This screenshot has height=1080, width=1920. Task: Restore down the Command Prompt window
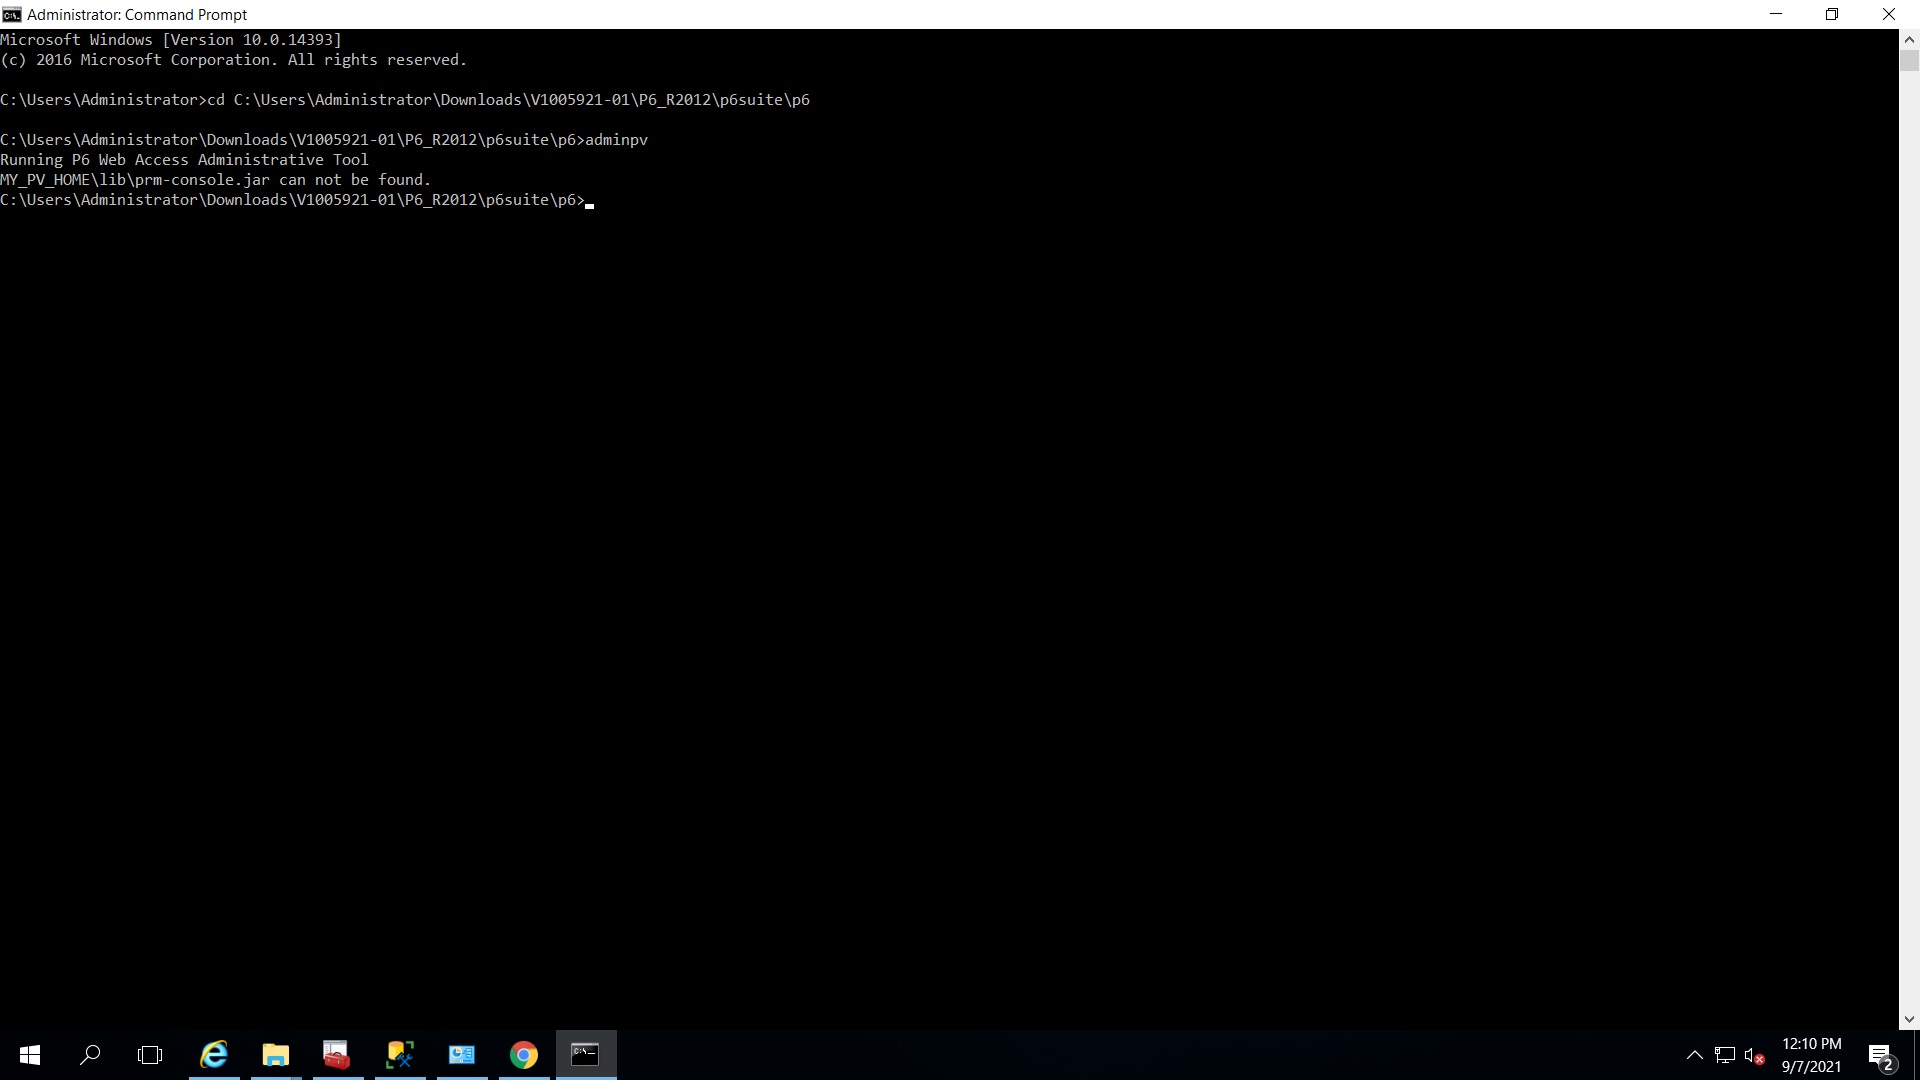[1832, 14]
